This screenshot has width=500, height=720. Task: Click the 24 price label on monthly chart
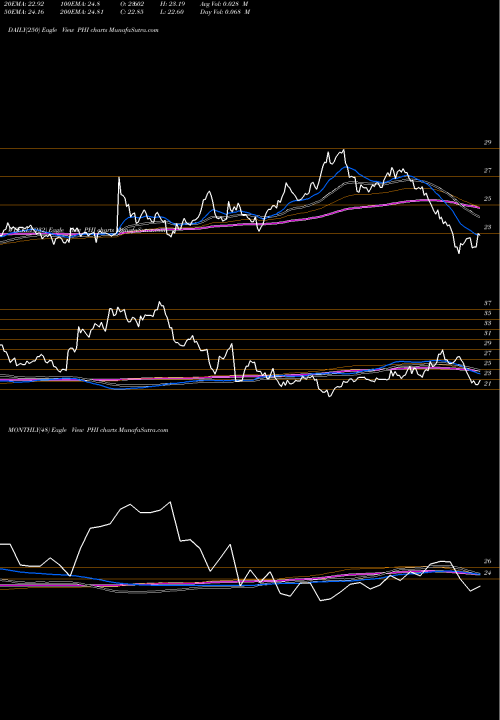pyautogui.click(x=487, y=573)
